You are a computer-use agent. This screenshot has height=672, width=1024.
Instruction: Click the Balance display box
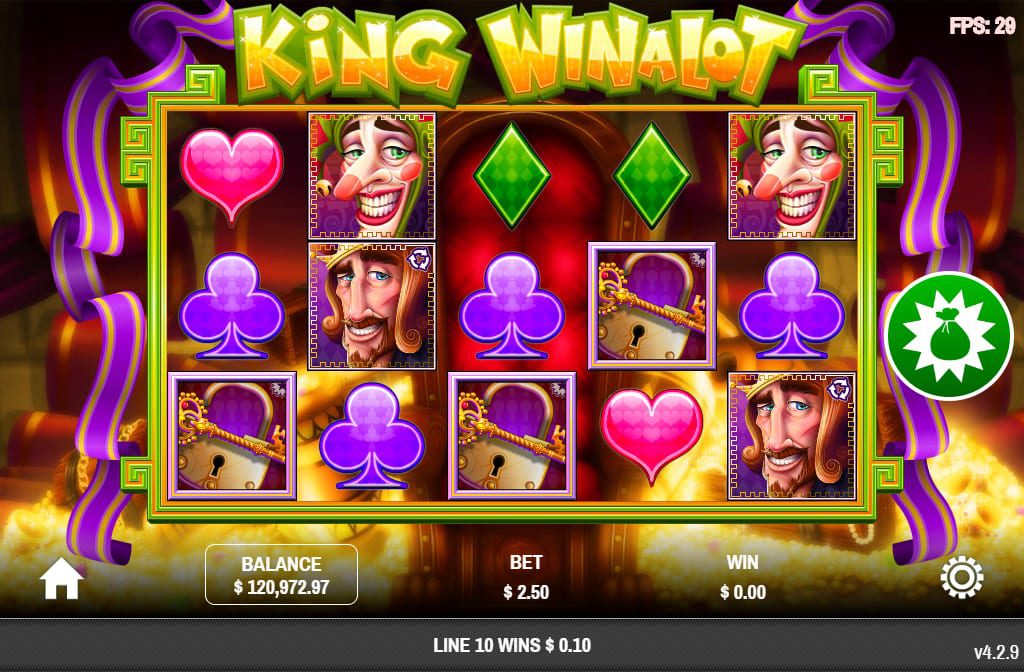pos(281,575)
